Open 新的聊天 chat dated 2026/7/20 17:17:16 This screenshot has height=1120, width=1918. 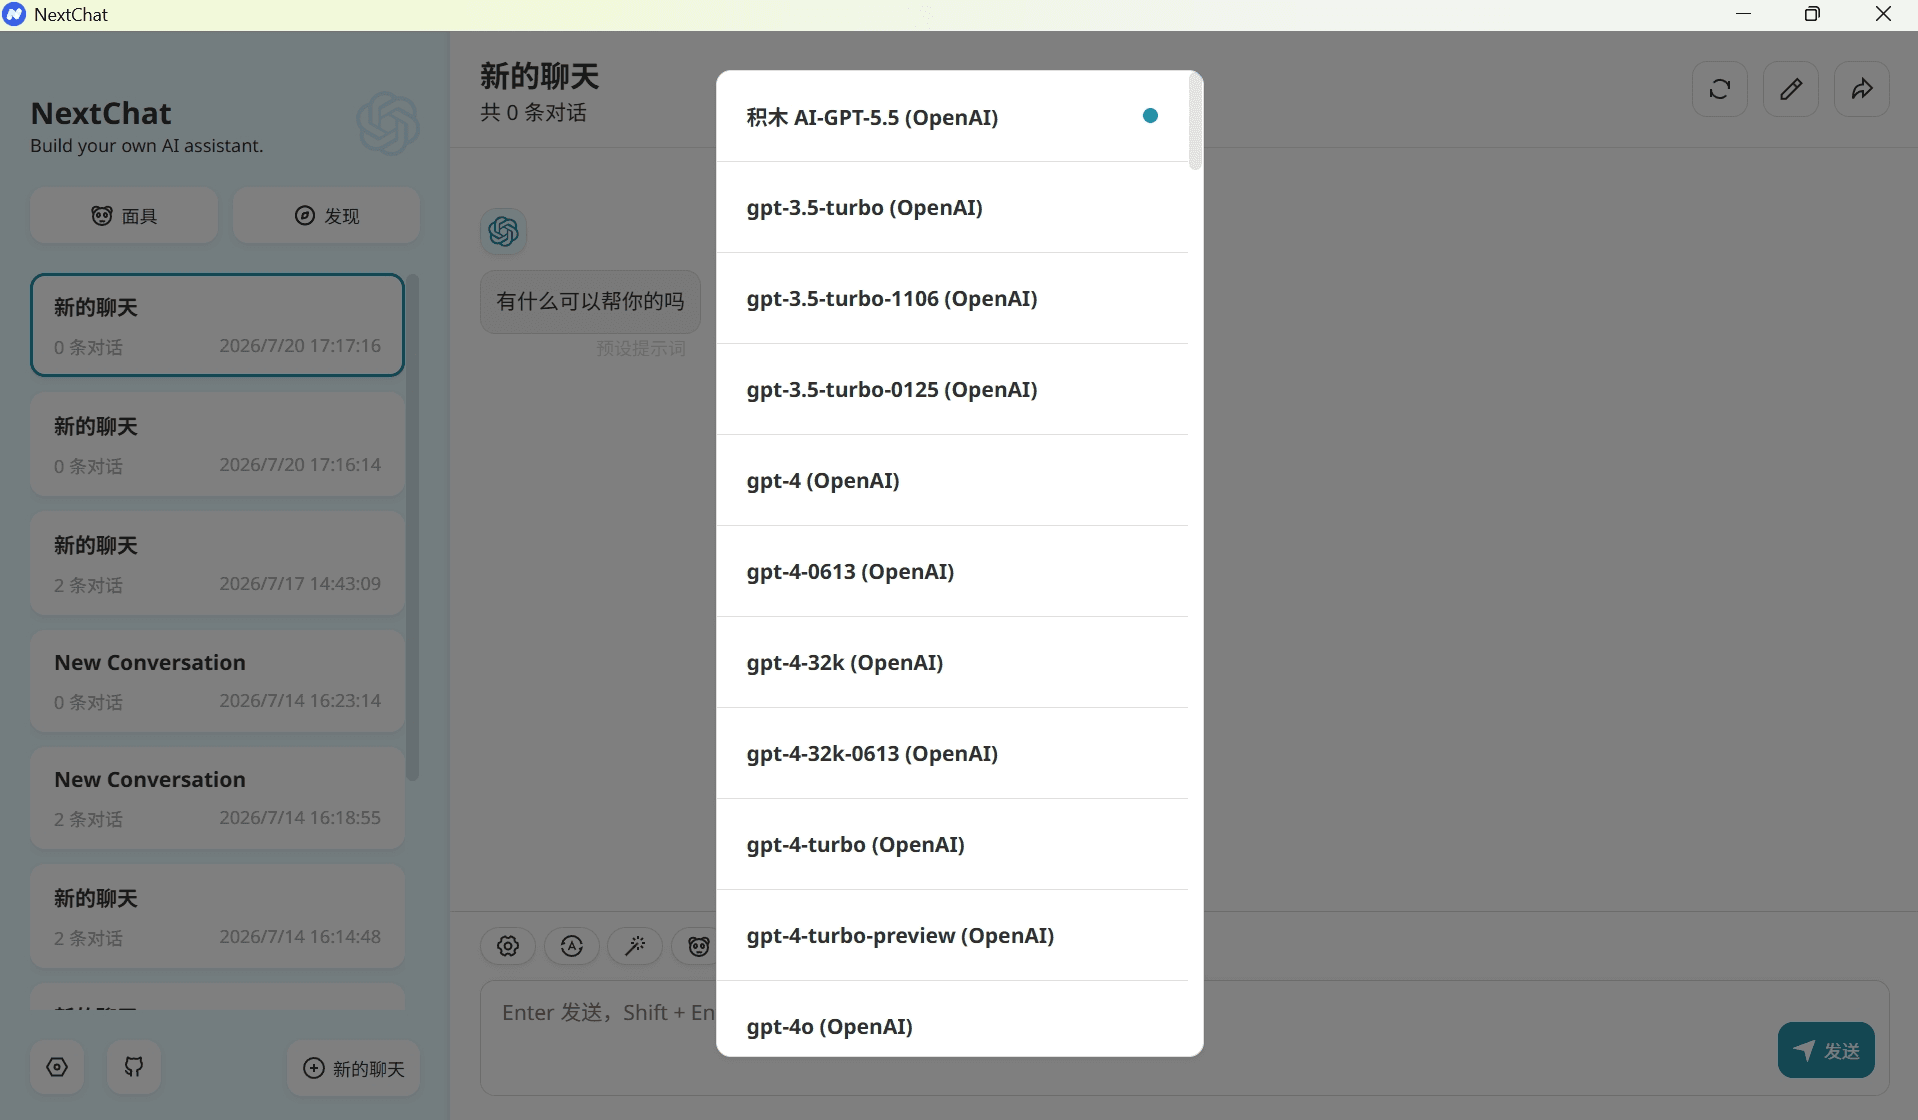pos(217,325)
